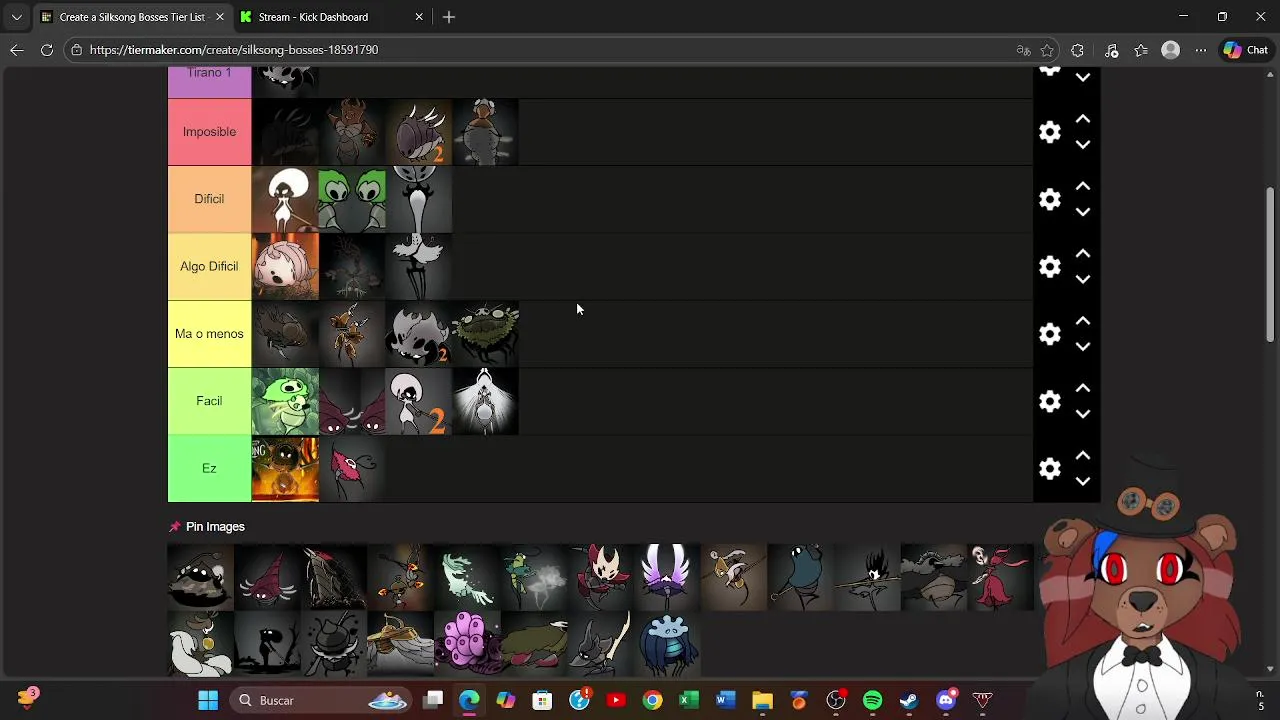The image size is (1280, 720).
Task: Pick the horned red-cloaked boss from the pool
Action: [600, 577]
